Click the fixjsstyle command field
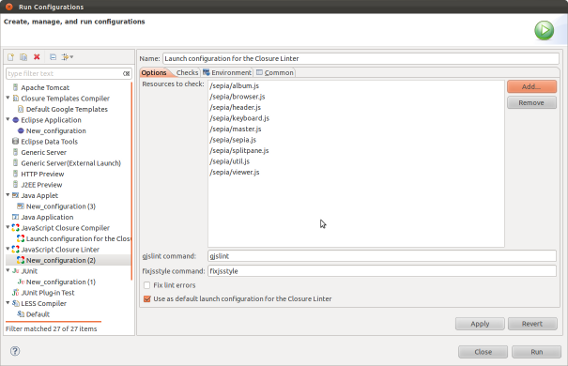This screenshot has width=568, height=366. click(382, 271)
